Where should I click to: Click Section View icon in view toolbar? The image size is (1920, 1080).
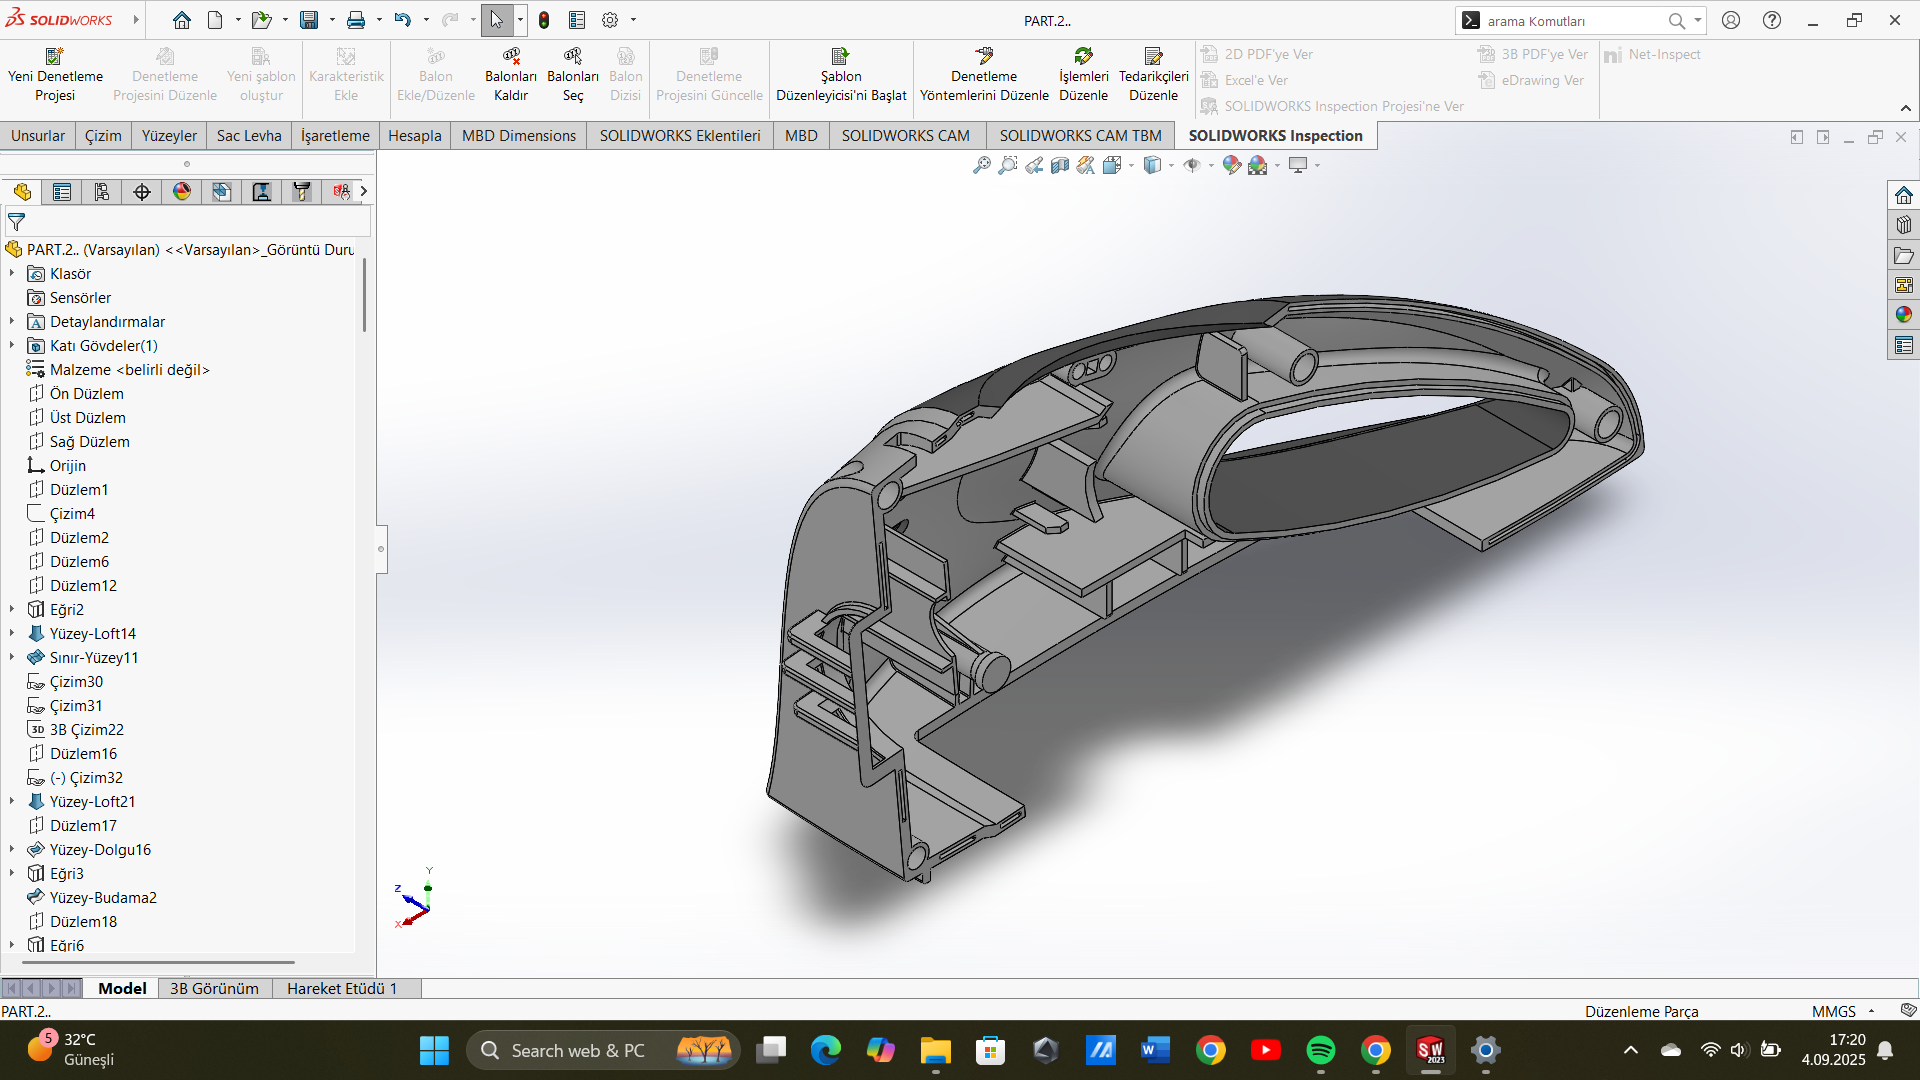coord(1060,165)
